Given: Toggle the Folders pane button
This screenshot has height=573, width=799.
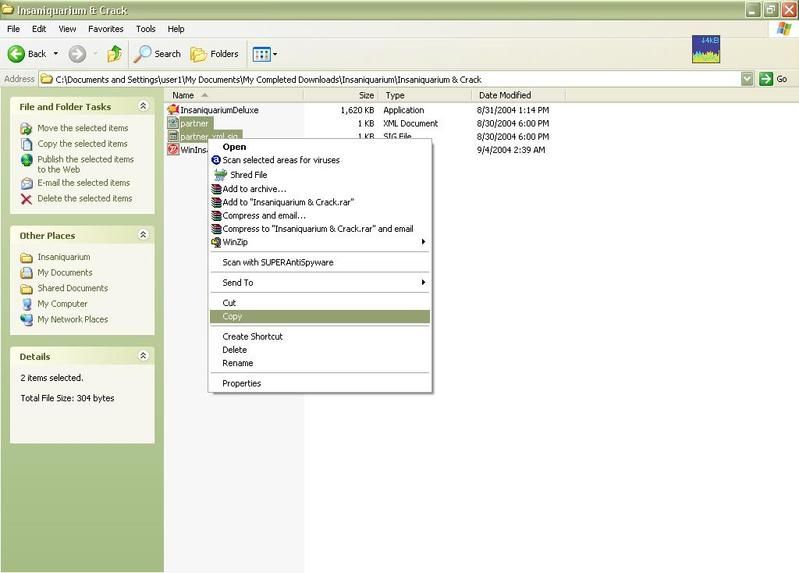Looking at the screenshot, I should 215,54.
